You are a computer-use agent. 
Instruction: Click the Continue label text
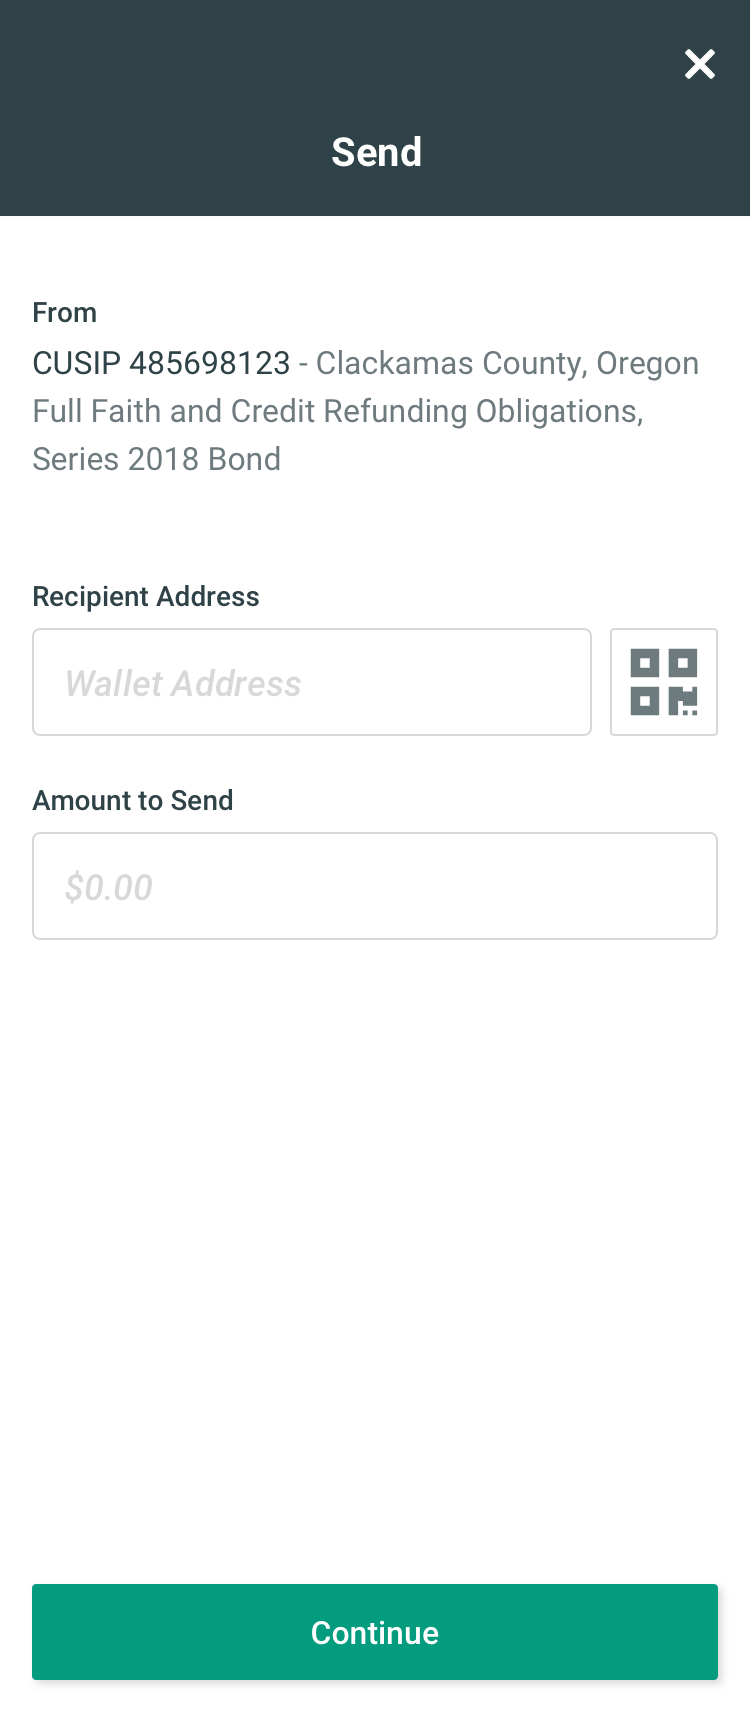[x=375, y=1633]
